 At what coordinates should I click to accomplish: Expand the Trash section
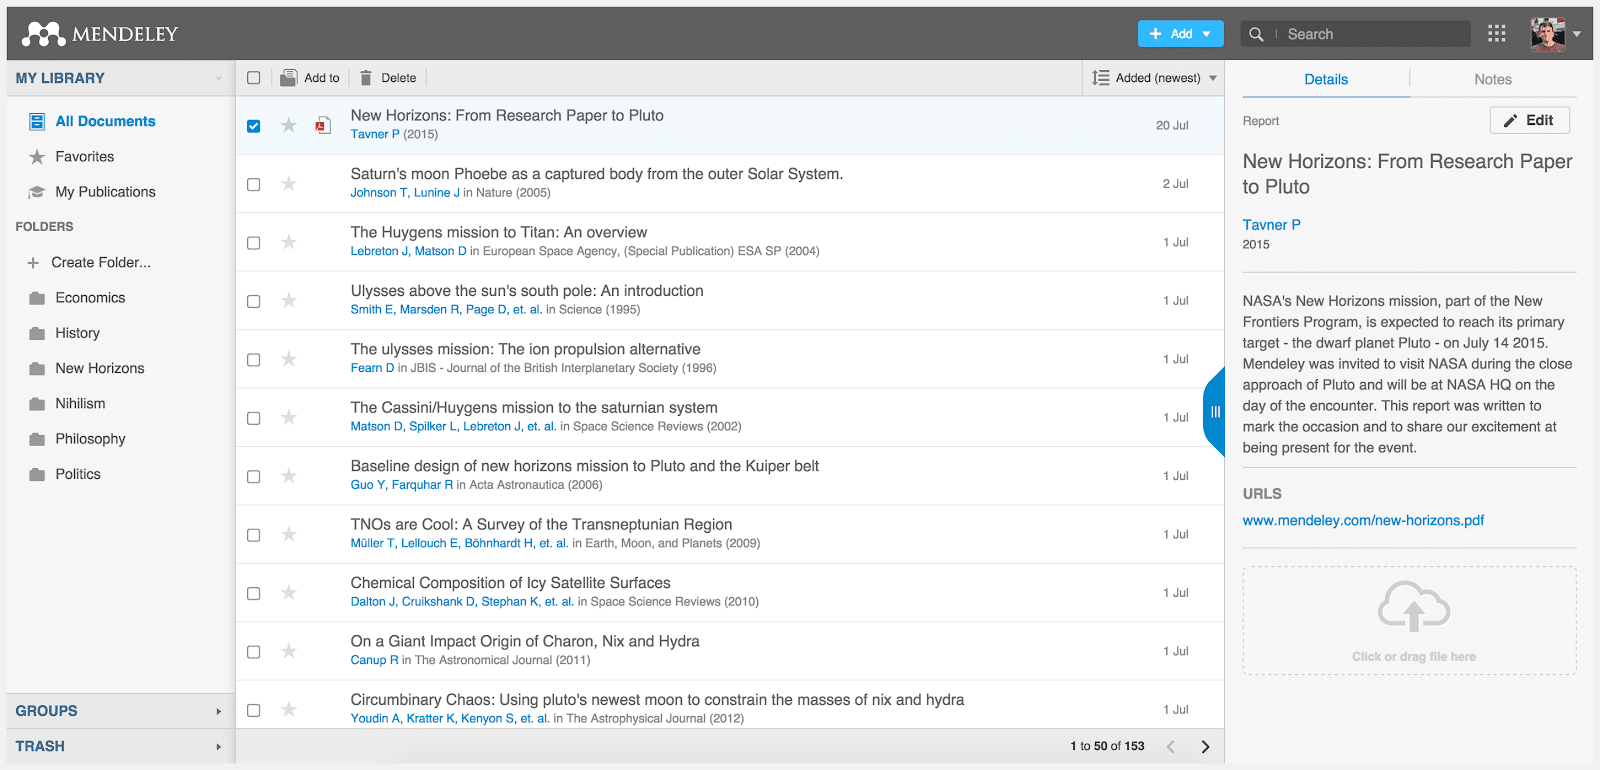(120, 746)
